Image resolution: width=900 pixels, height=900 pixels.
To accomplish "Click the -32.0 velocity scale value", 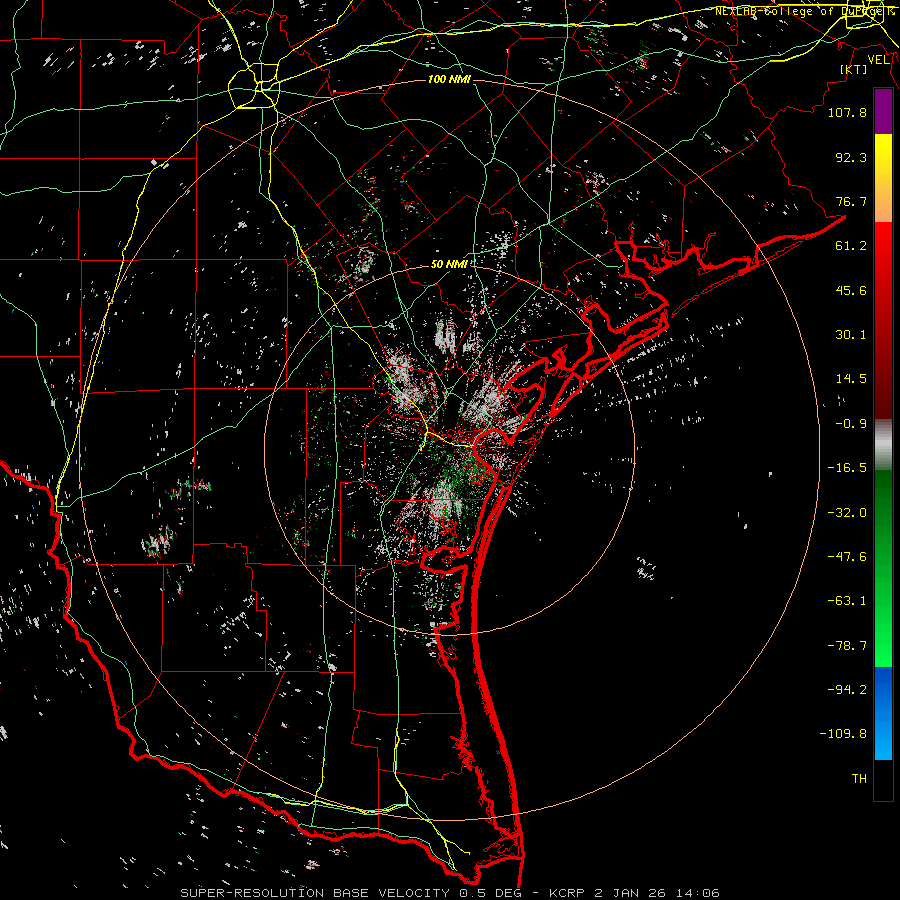I will (x=847, y=512).
